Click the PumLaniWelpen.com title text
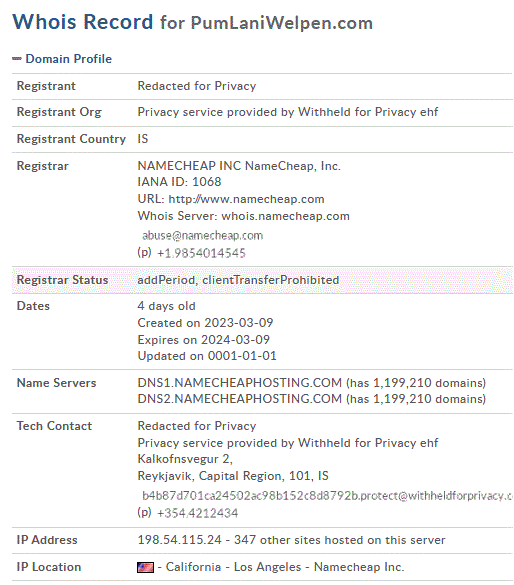The height and width of the screenshot is (585, 514). coord(282,23)
